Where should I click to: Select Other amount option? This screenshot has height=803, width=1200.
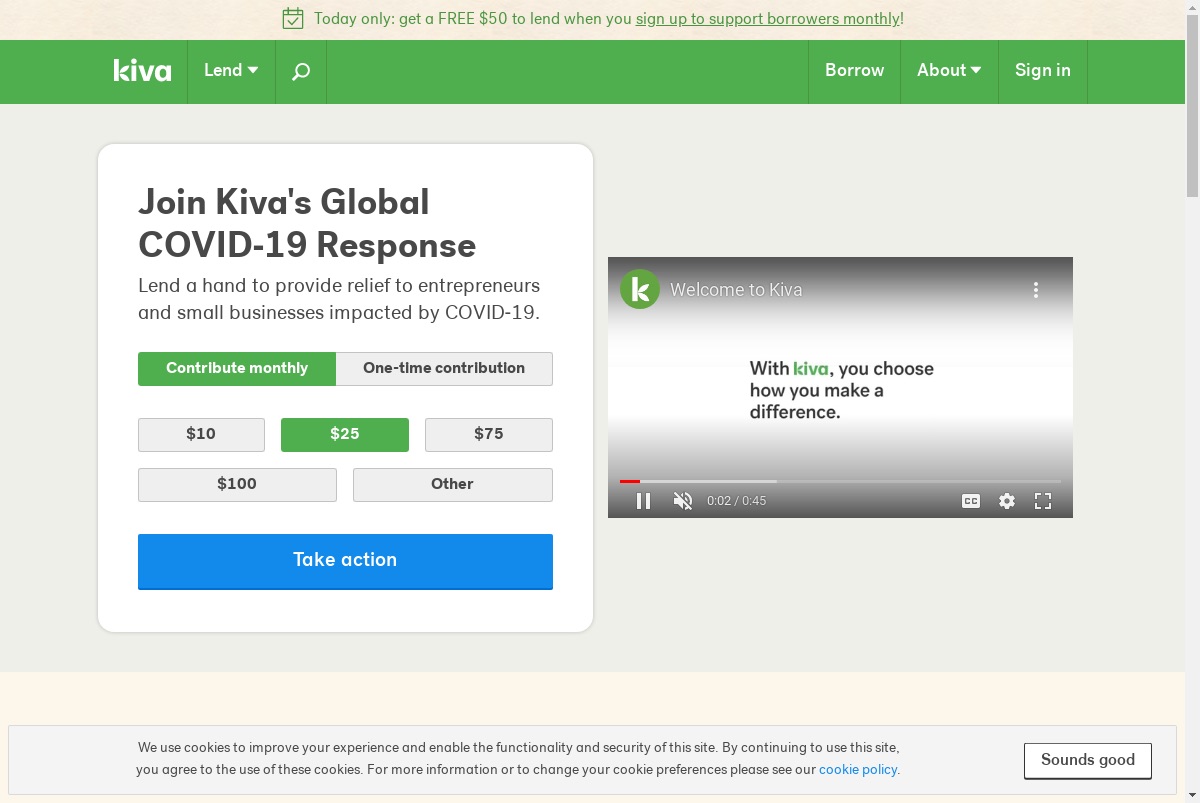pyautogui.click(x=453, y=484)
